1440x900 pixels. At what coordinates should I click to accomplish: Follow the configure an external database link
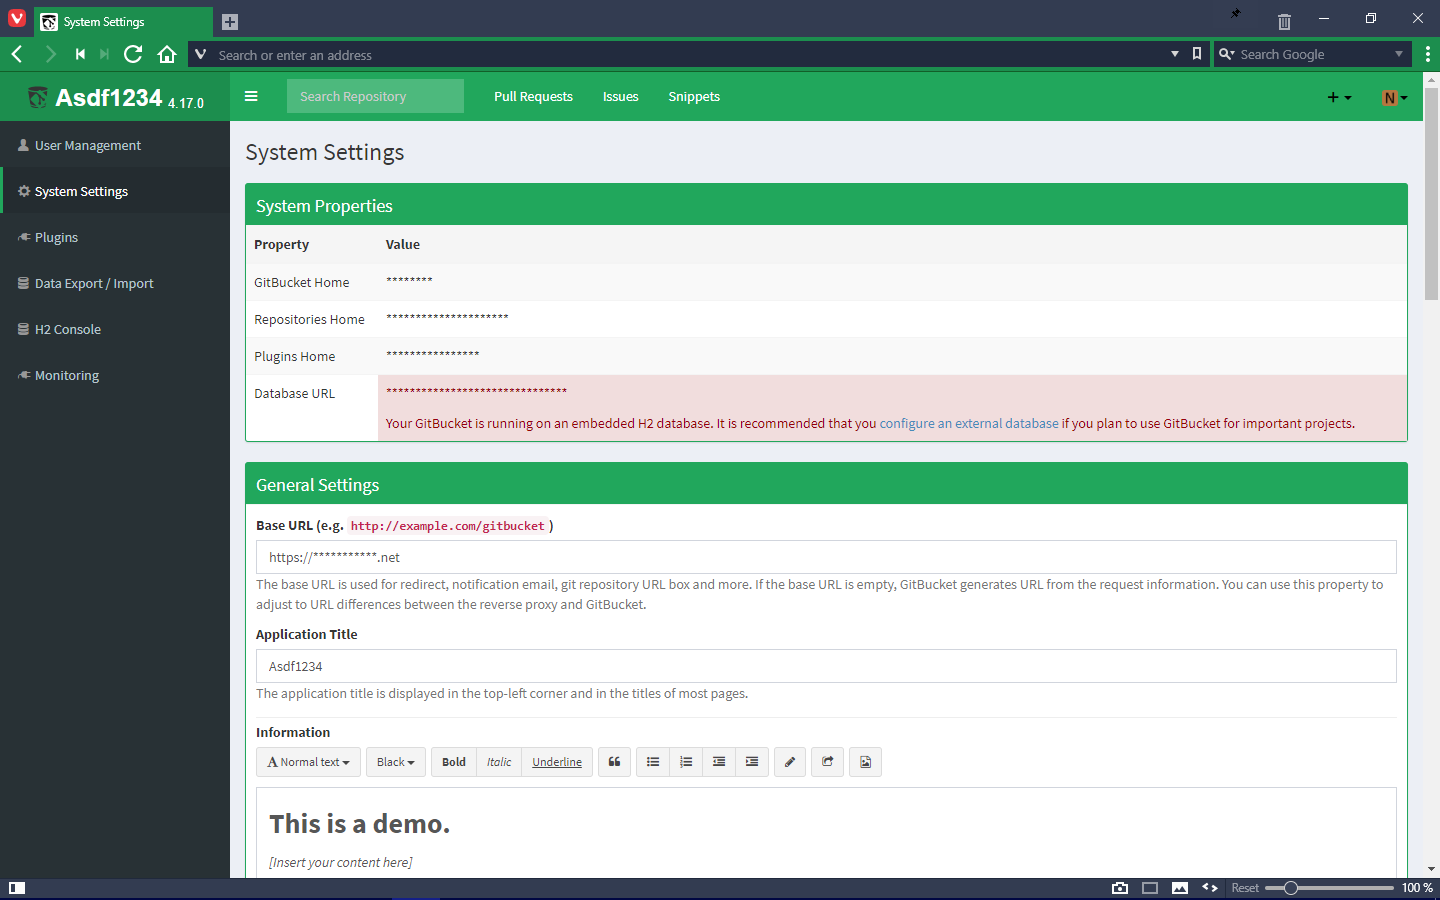968,423
